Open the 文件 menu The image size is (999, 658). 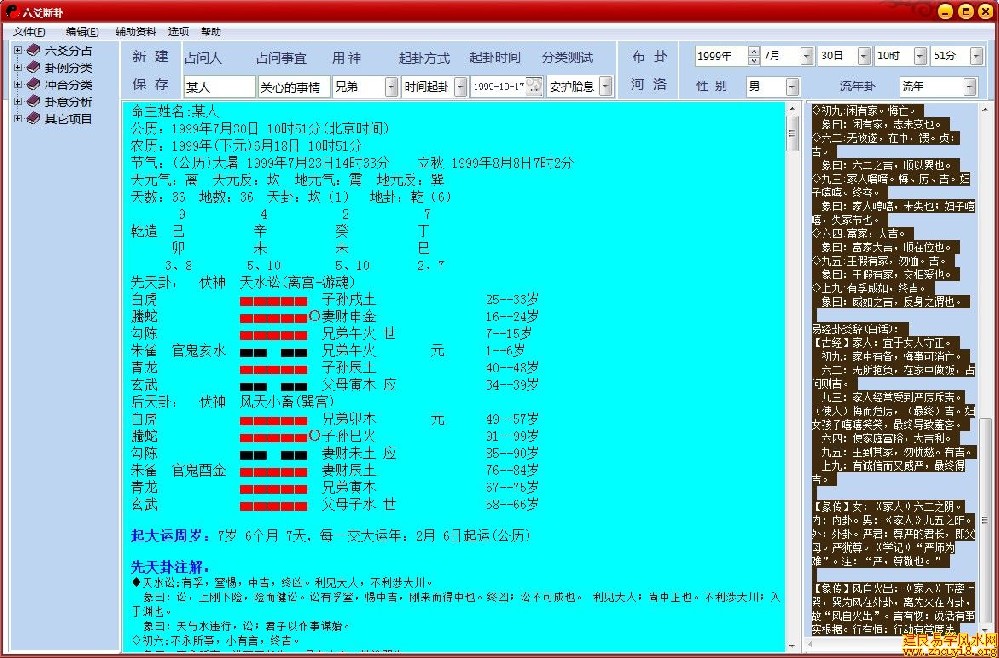click(x=28, y=31)
